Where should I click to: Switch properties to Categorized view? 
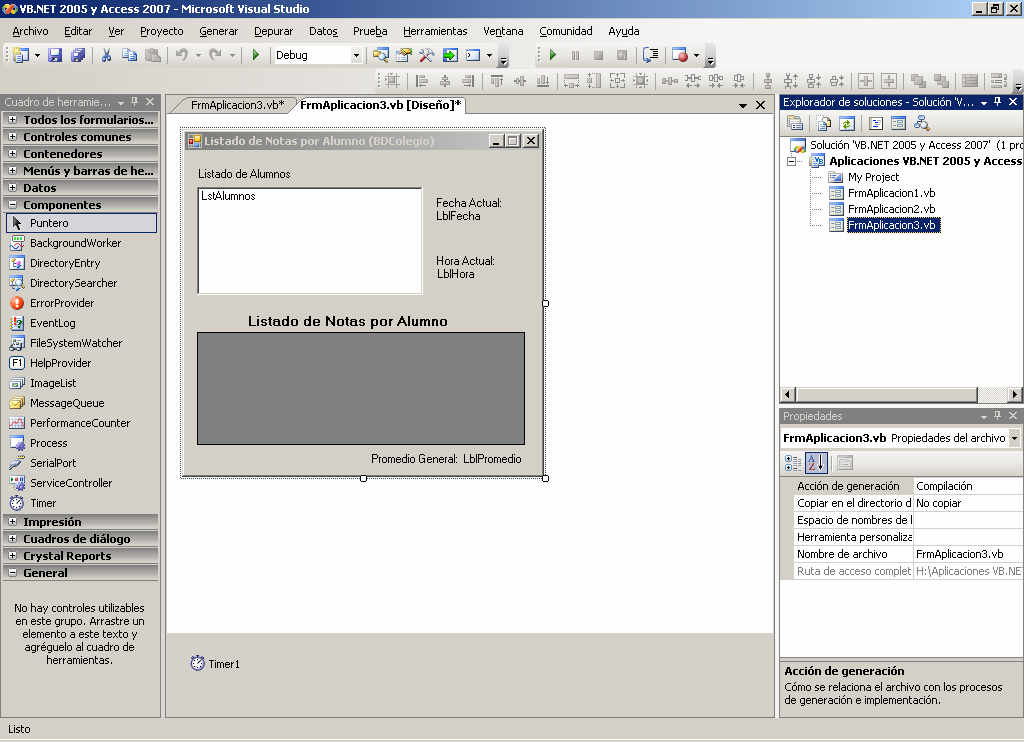tap(793, 463)
